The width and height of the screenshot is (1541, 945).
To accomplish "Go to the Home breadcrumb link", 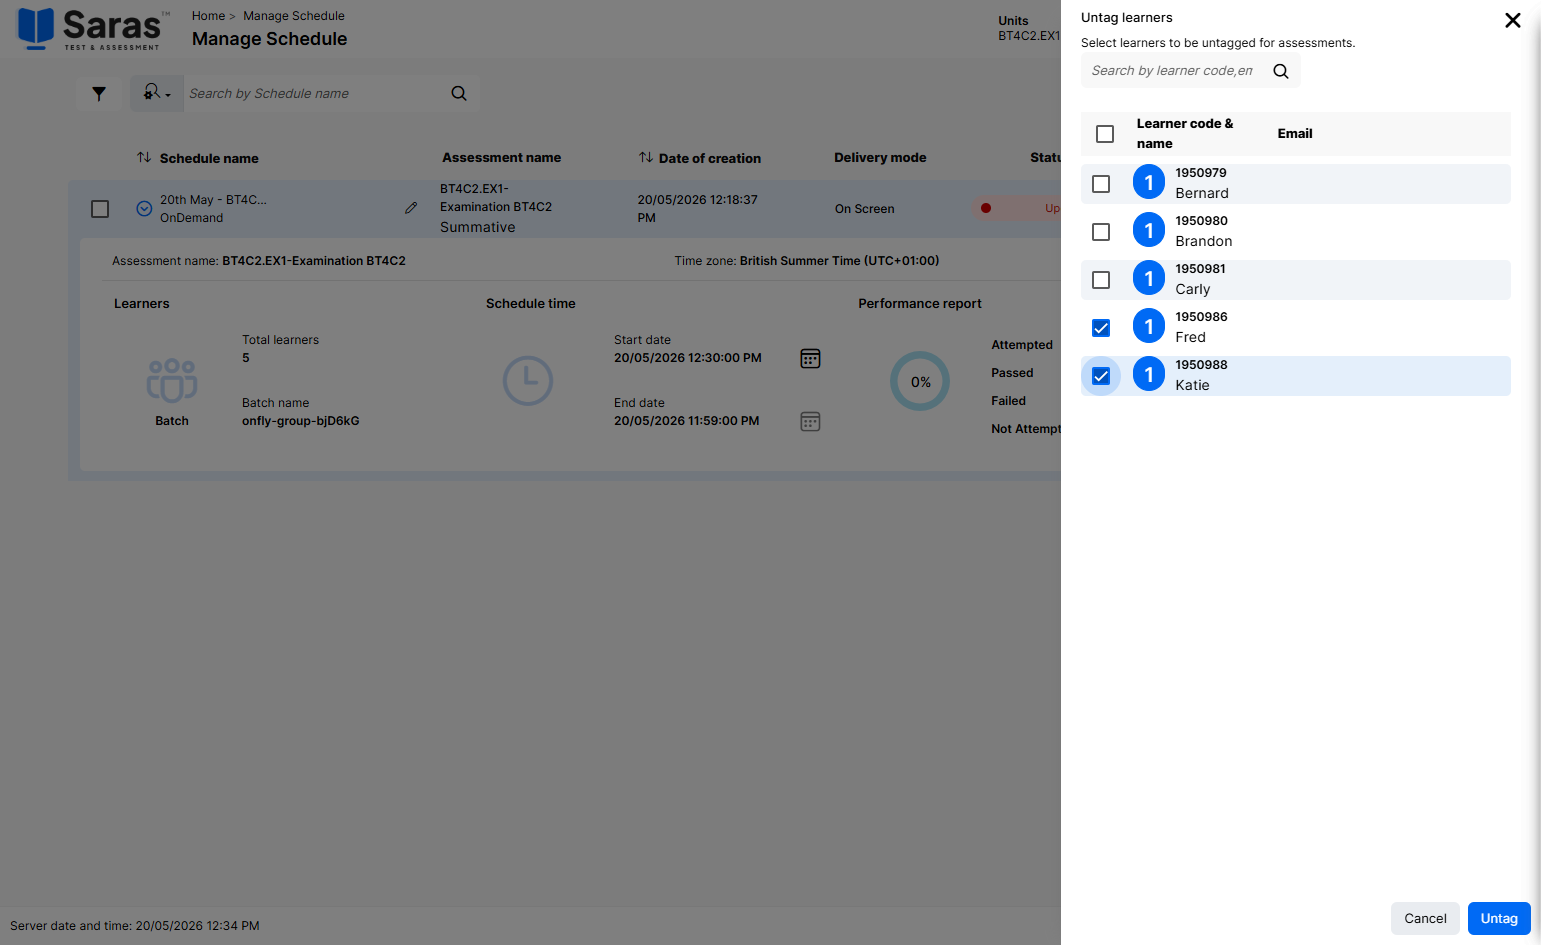I will (208, 16).
